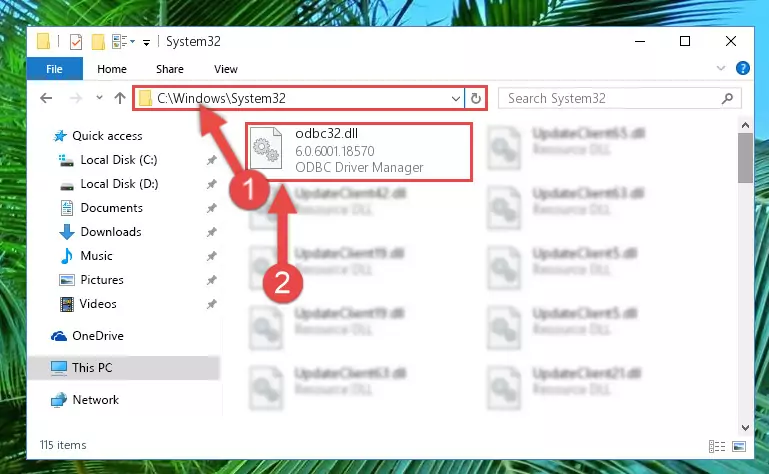Open the Share ribbon tab
769x474 pixels.
click(x=170, y=69)
